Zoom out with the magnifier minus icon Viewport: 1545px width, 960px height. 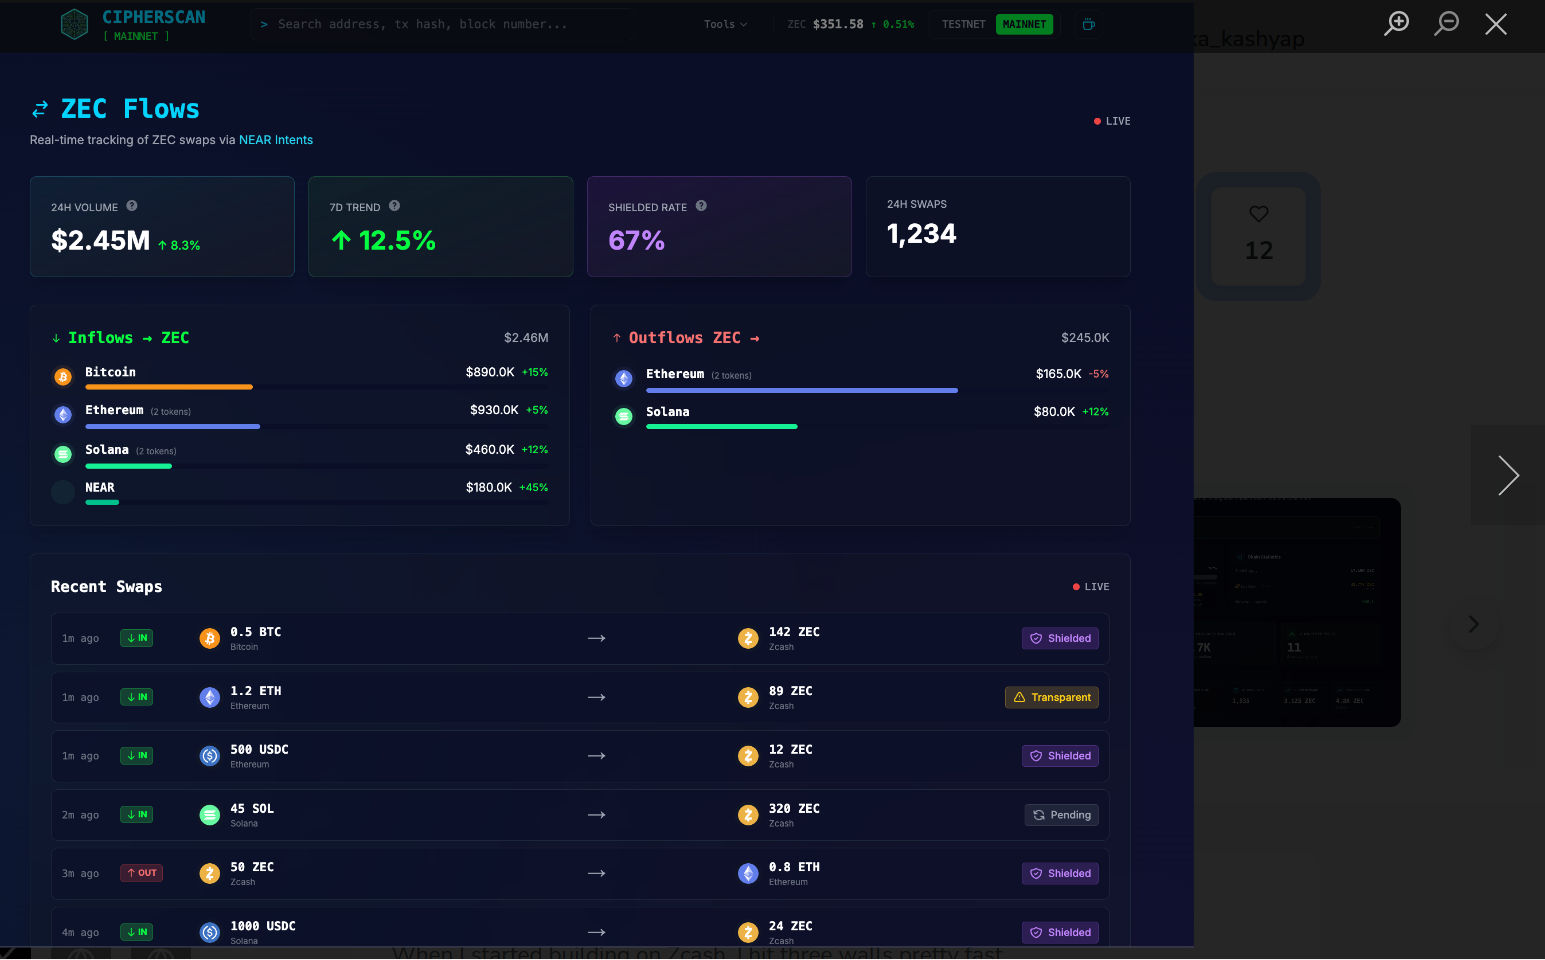coord(1446,23)
